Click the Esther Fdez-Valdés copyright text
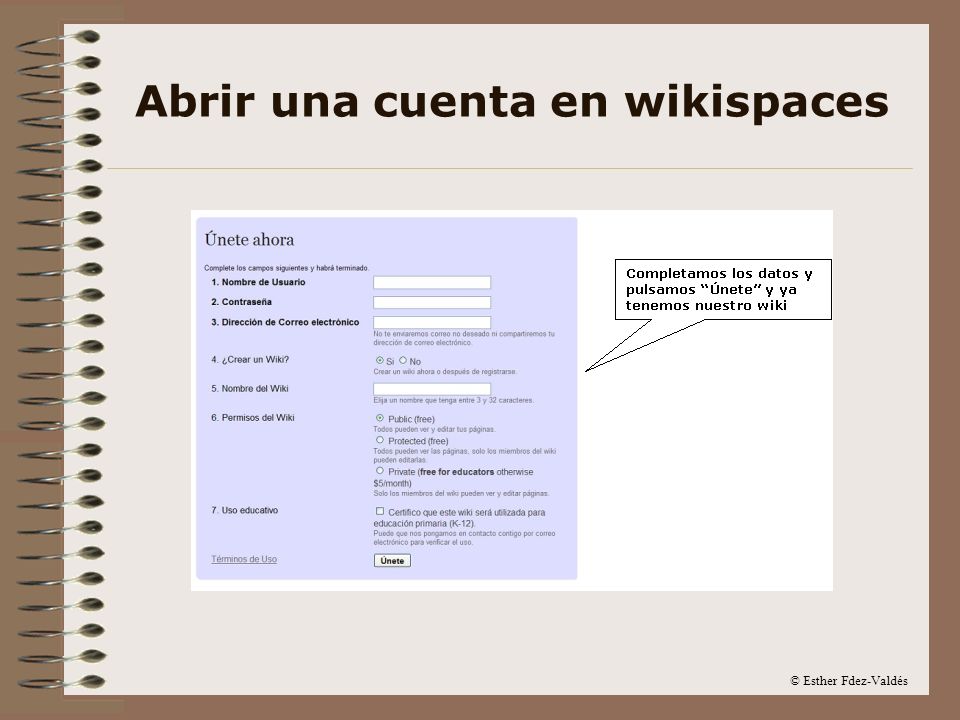 (849, 681)
